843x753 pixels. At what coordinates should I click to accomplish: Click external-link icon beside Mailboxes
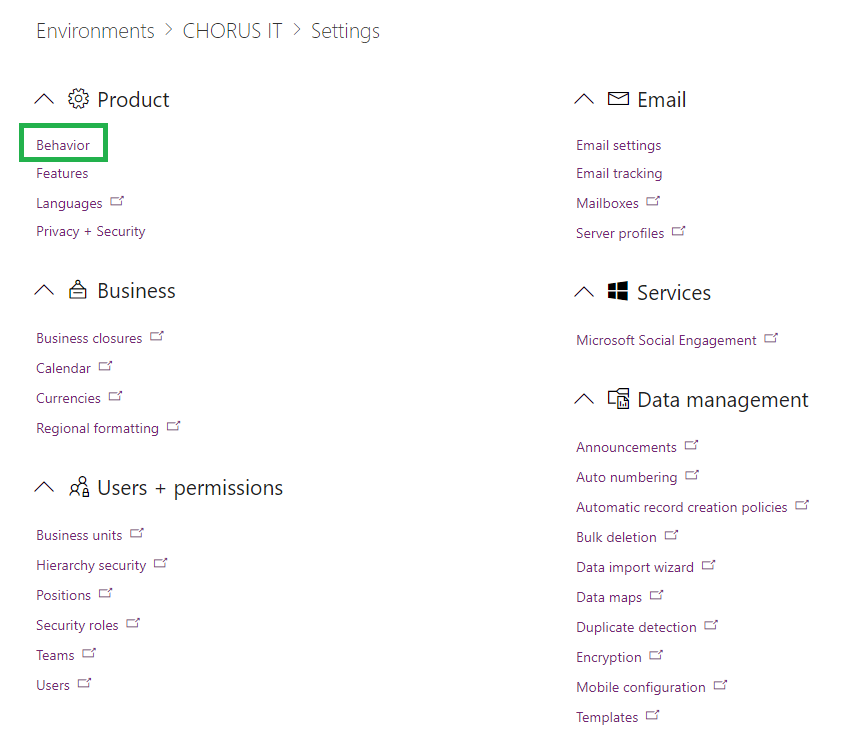pyautogui.click(x=653, y=202)
